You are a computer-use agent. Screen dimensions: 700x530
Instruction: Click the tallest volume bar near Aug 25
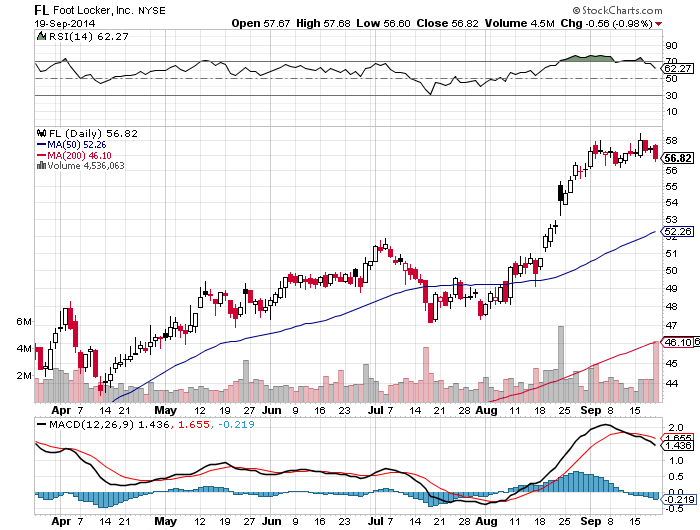pyautogui.click(x=561, y=364)
